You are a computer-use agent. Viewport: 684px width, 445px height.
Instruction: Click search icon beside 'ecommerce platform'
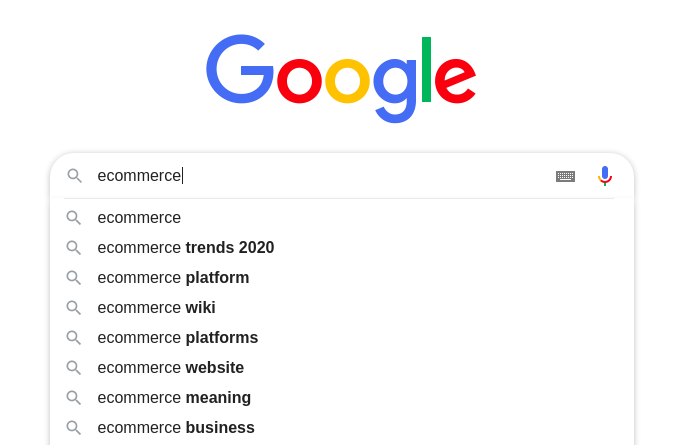tap(73, 278)
